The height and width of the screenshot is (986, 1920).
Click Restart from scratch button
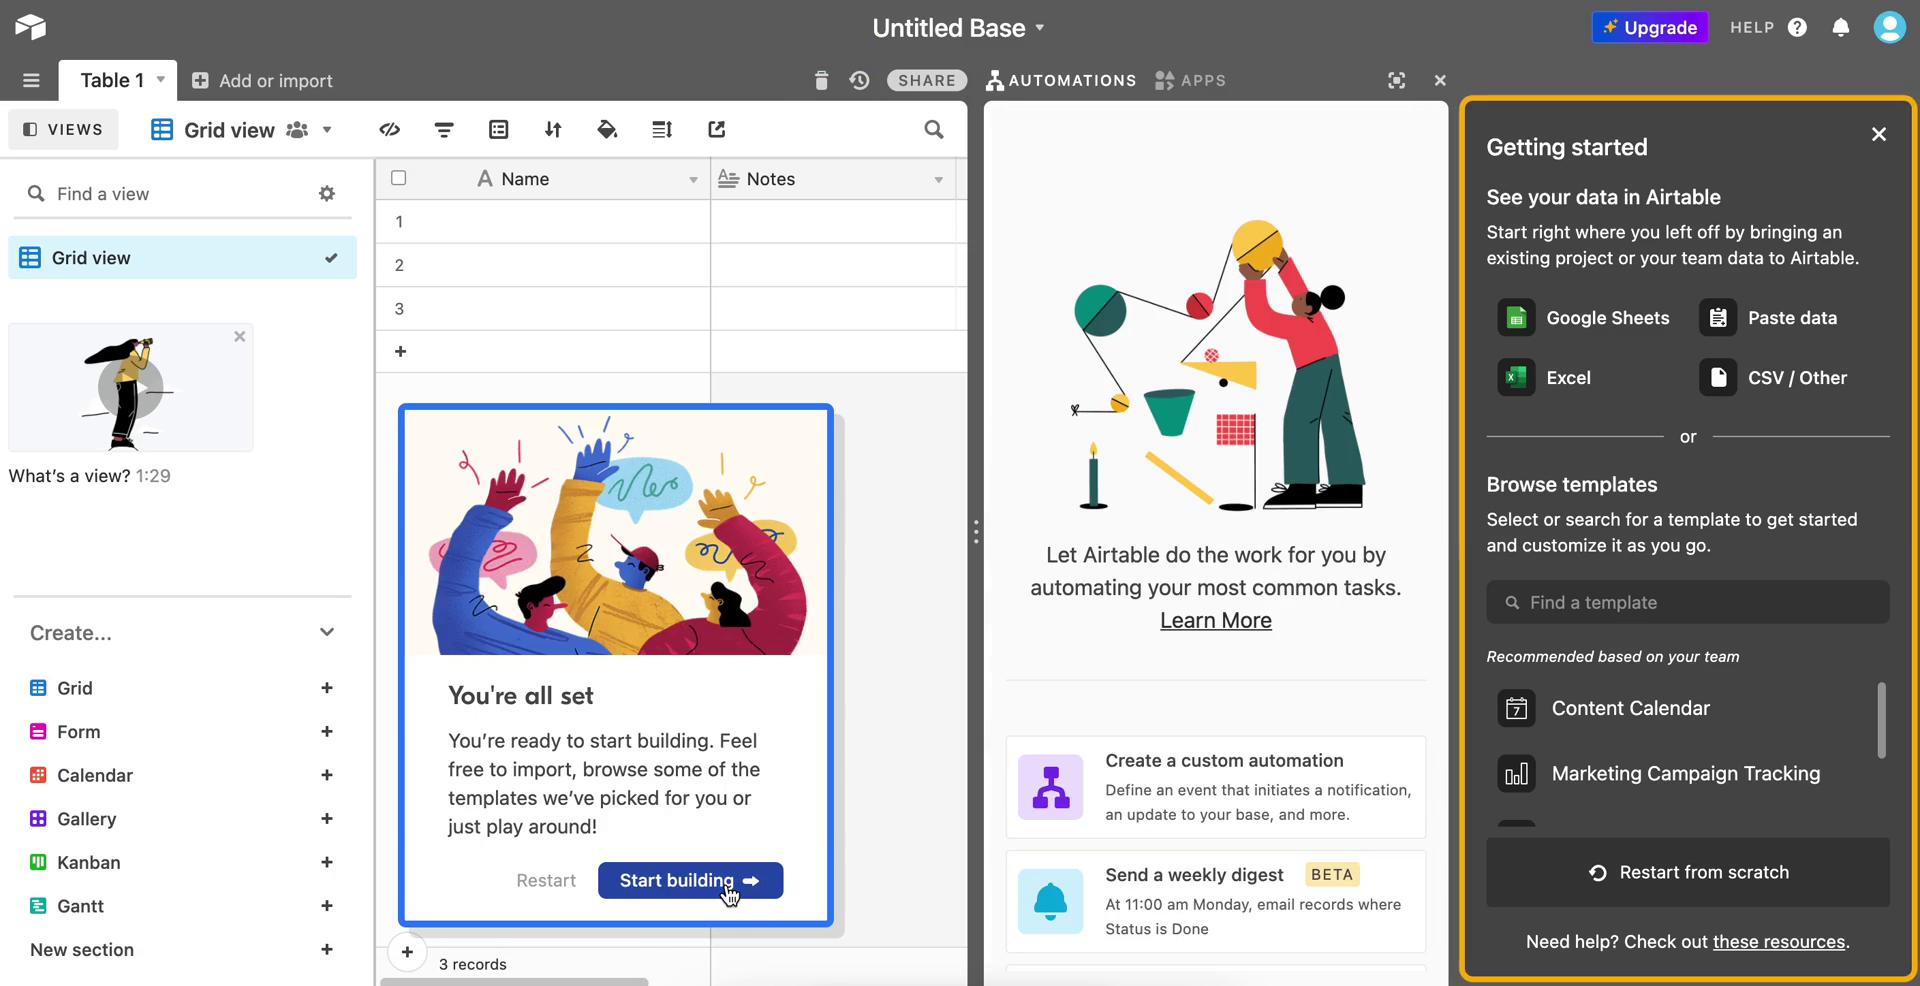[x=1688, y=872]
